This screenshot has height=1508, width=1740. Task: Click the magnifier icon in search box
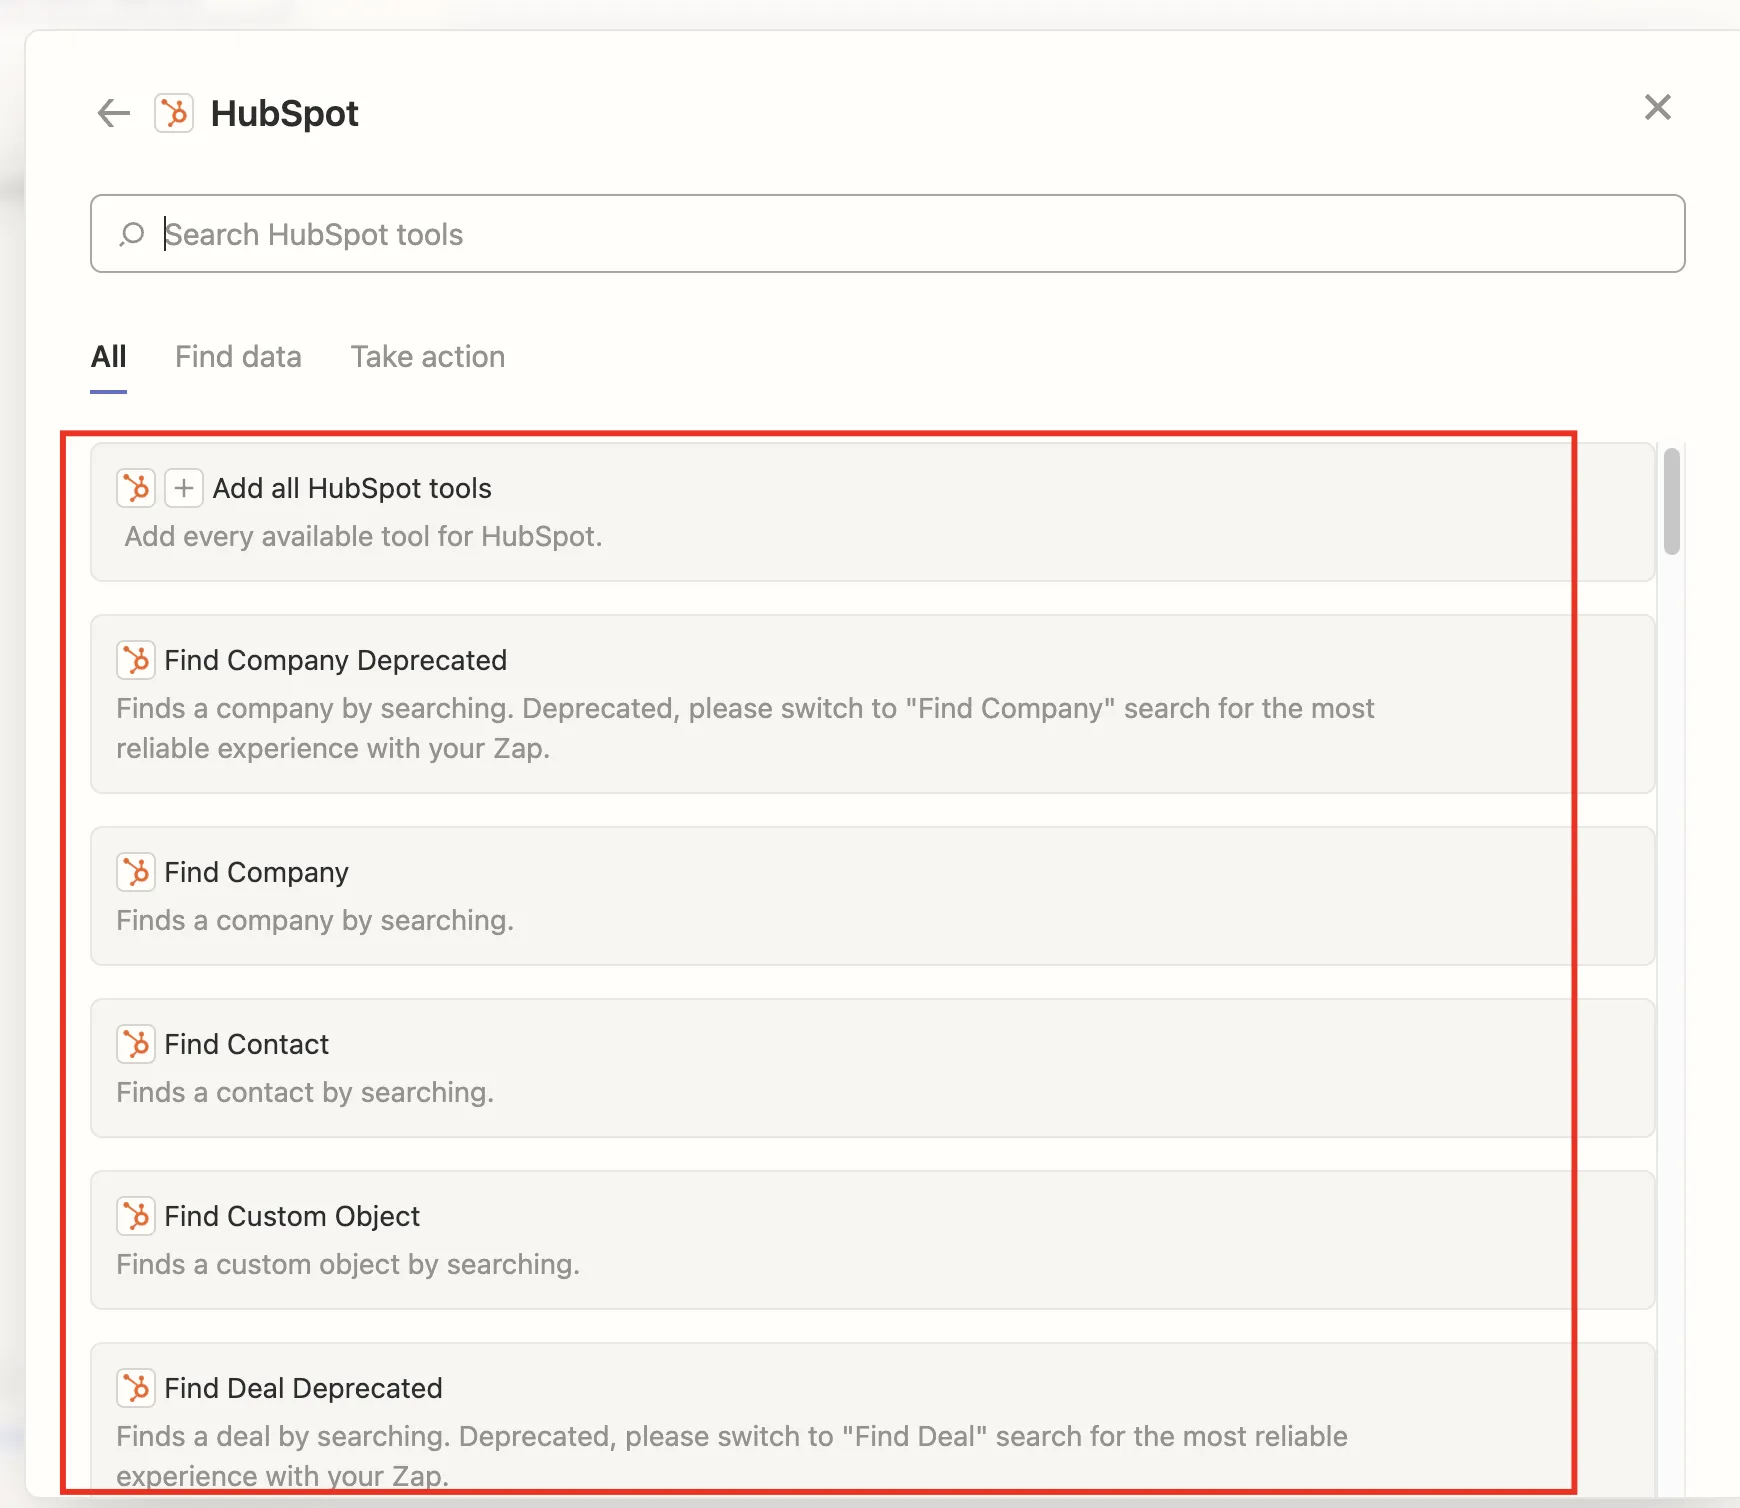(x=132, y=234)
